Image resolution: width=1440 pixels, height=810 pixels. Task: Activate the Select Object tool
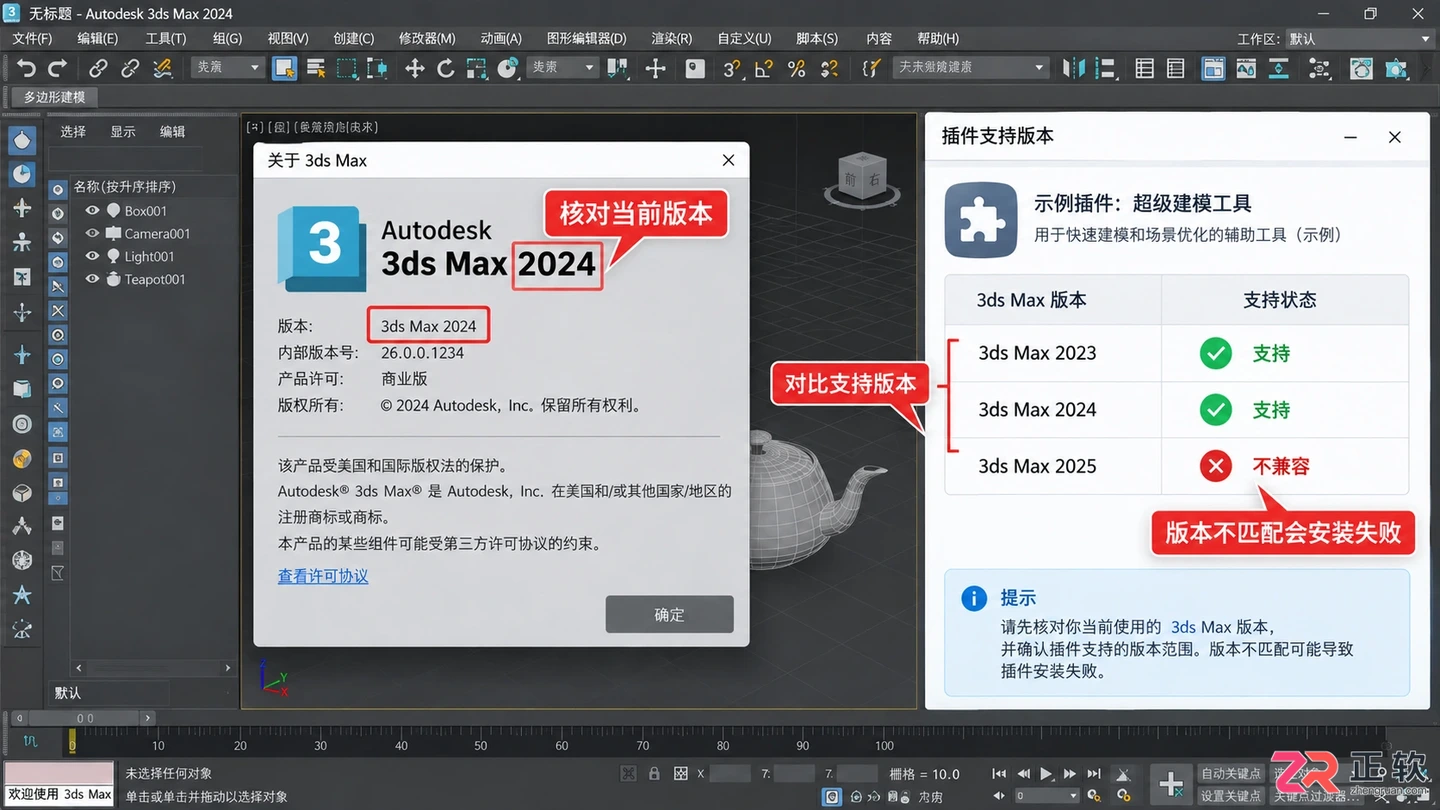284,68
